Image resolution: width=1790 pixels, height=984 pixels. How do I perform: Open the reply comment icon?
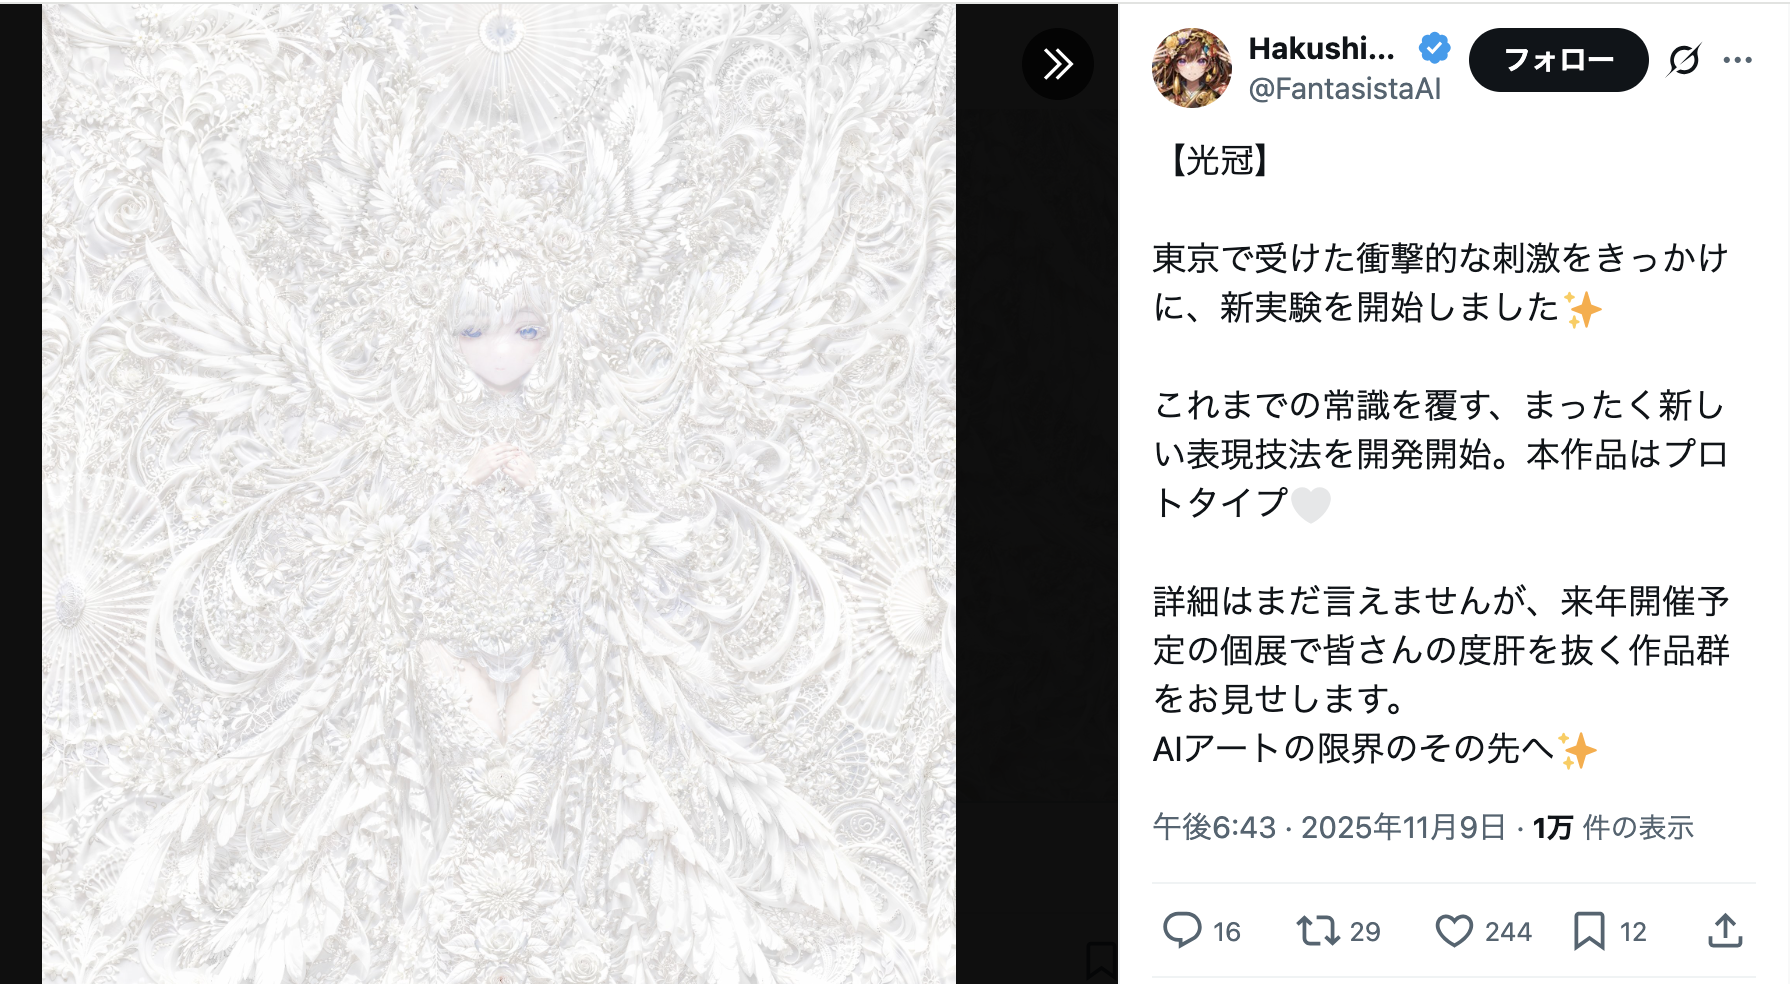tap(1182, 930)
